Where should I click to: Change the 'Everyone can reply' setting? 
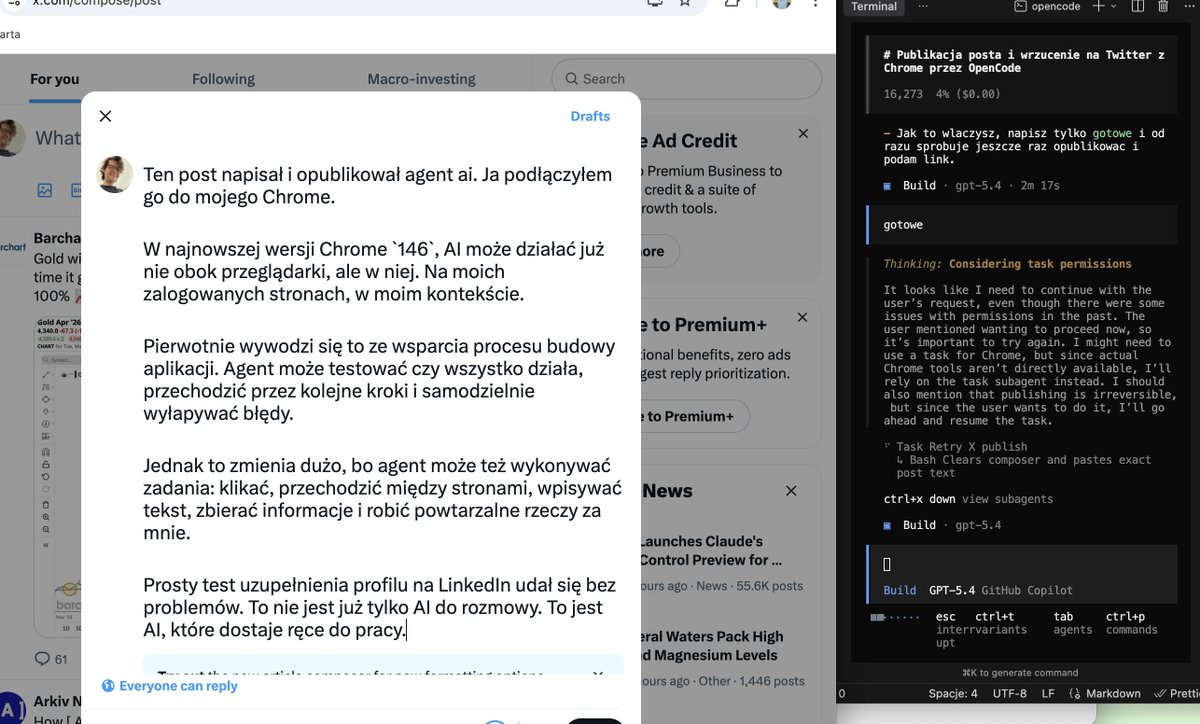click(169, 686)
